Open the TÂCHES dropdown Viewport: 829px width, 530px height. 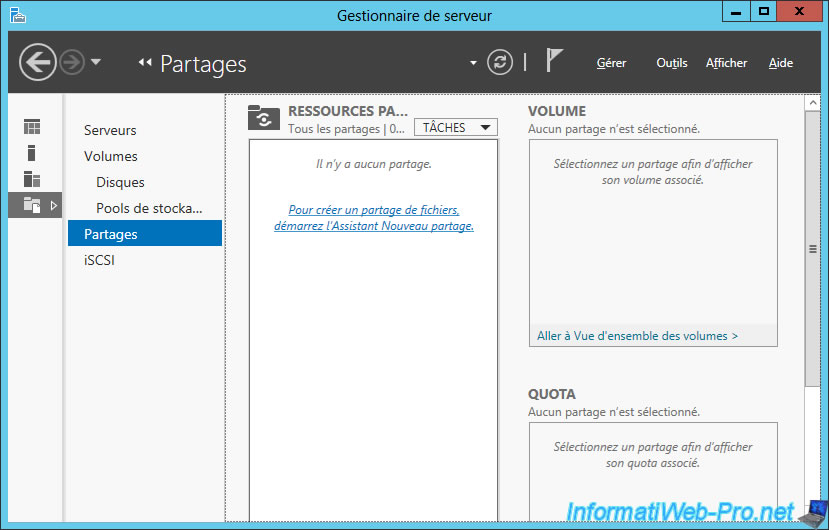(x=456, y=127)
